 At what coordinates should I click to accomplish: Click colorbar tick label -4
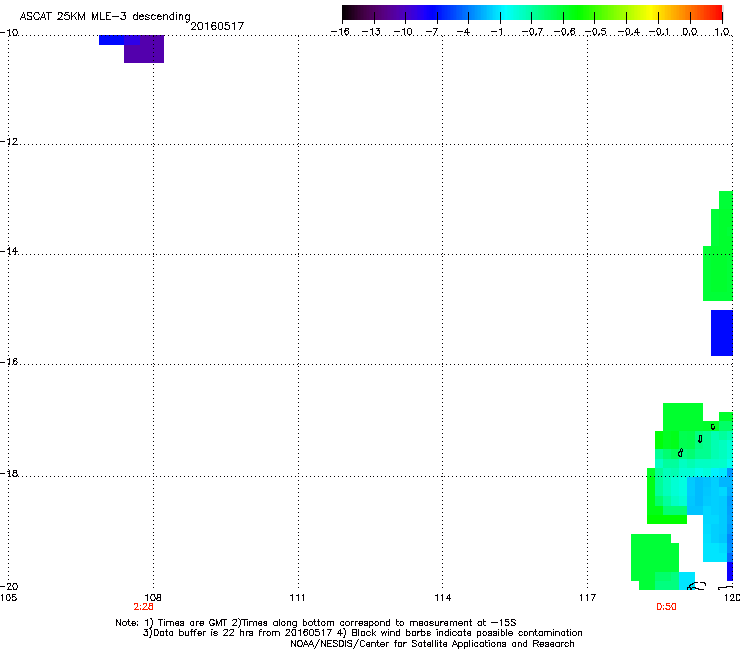tap(463, 32)
